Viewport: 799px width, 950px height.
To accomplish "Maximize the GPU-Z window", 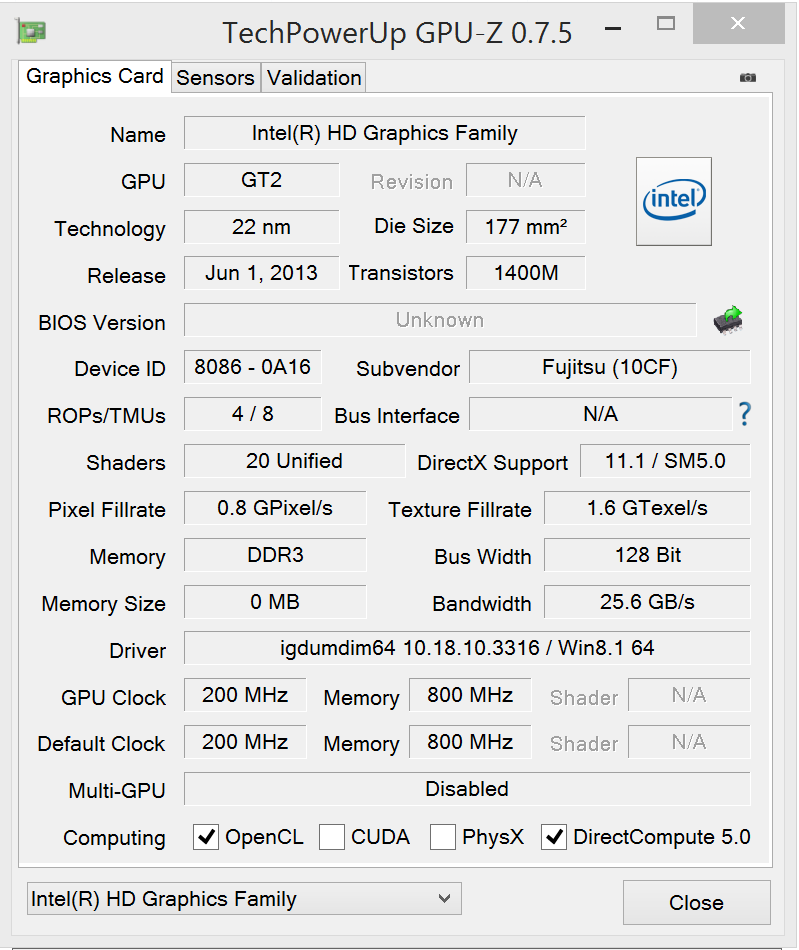I will (665, 23).
